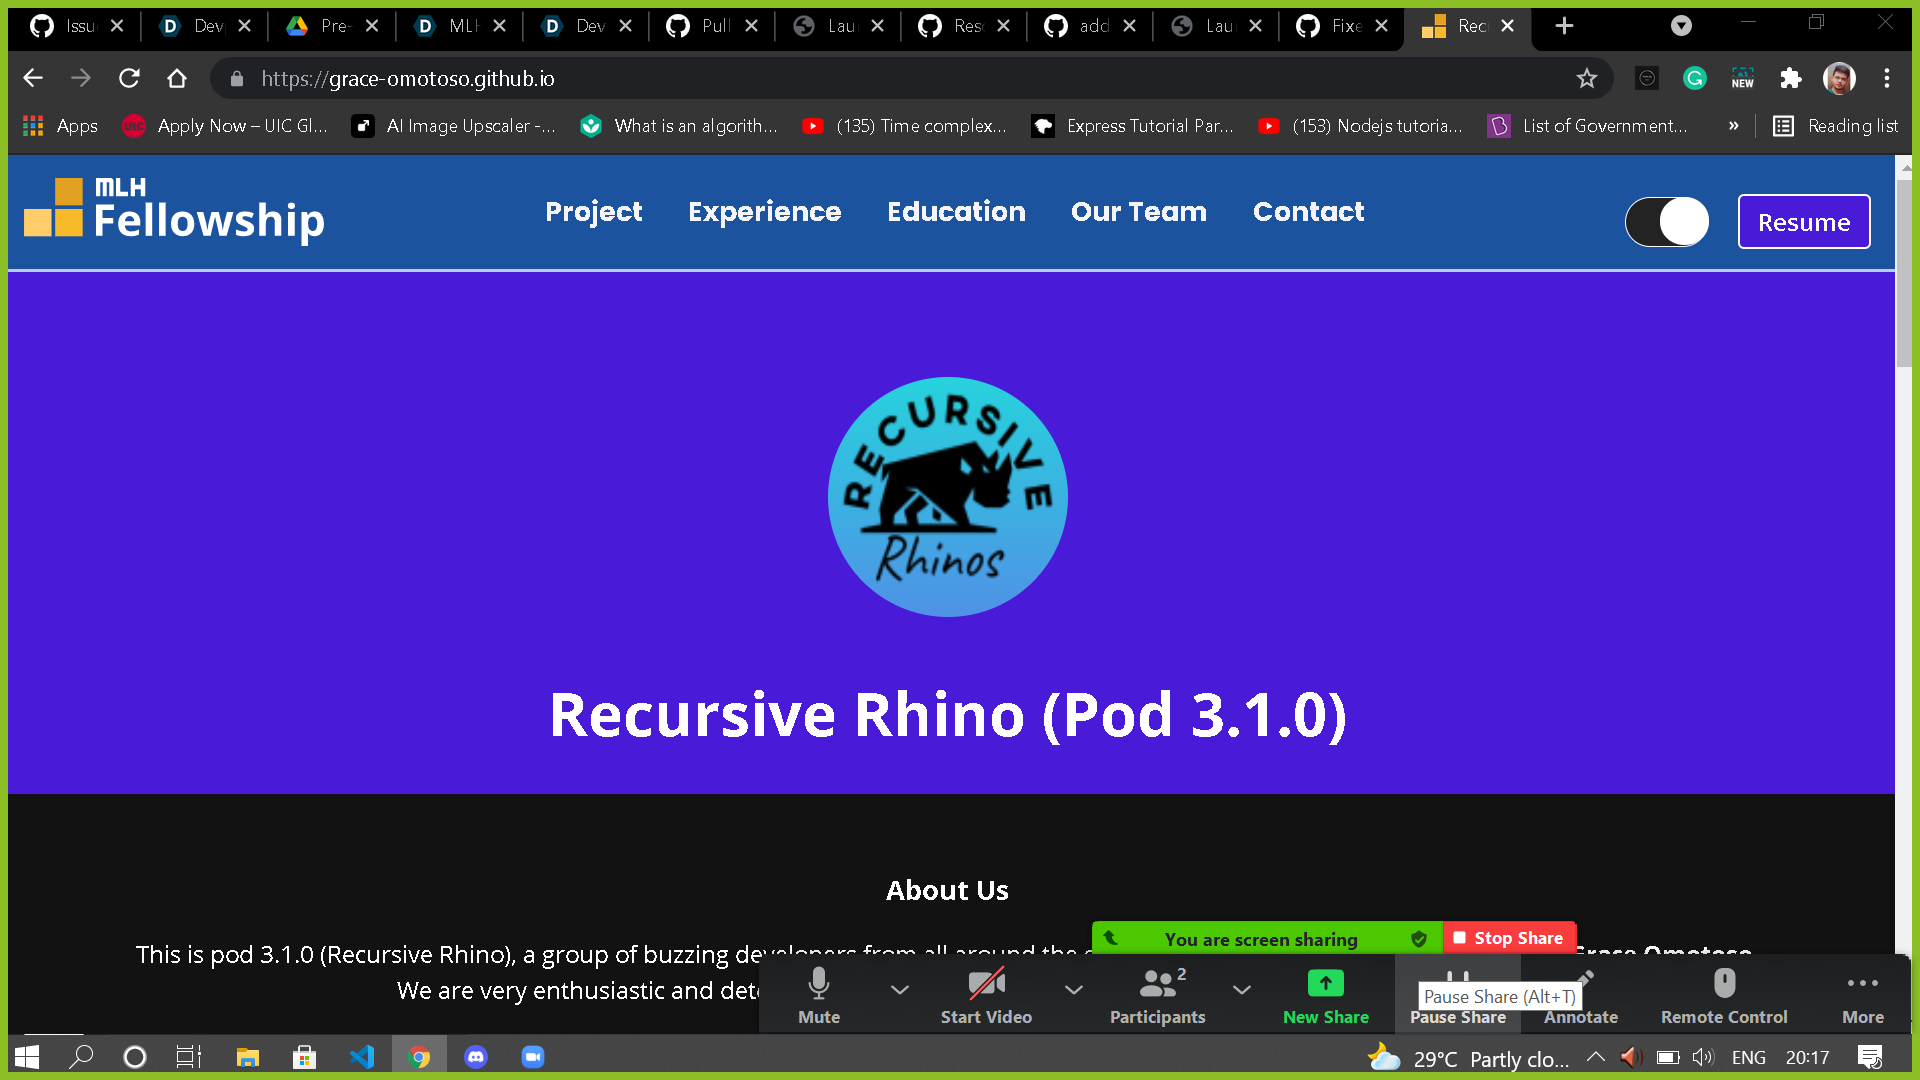This screenshot has height=1080, width=1920.
Task: Open Discord from the taskbar
Action: (x=476, y=1057)
